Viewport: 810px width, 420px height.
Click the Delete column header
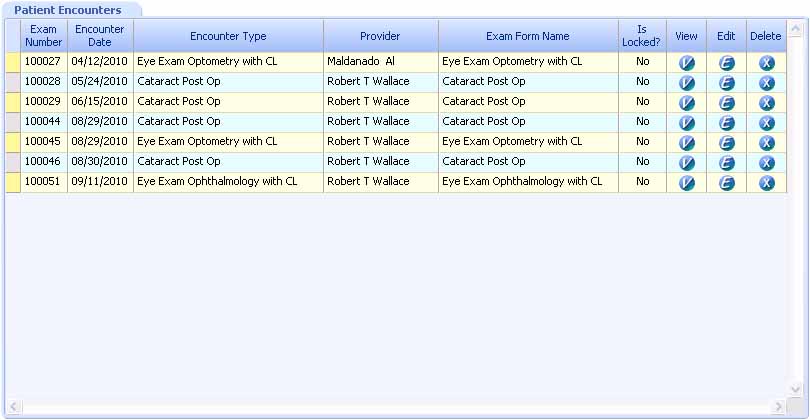coord(766,36)
